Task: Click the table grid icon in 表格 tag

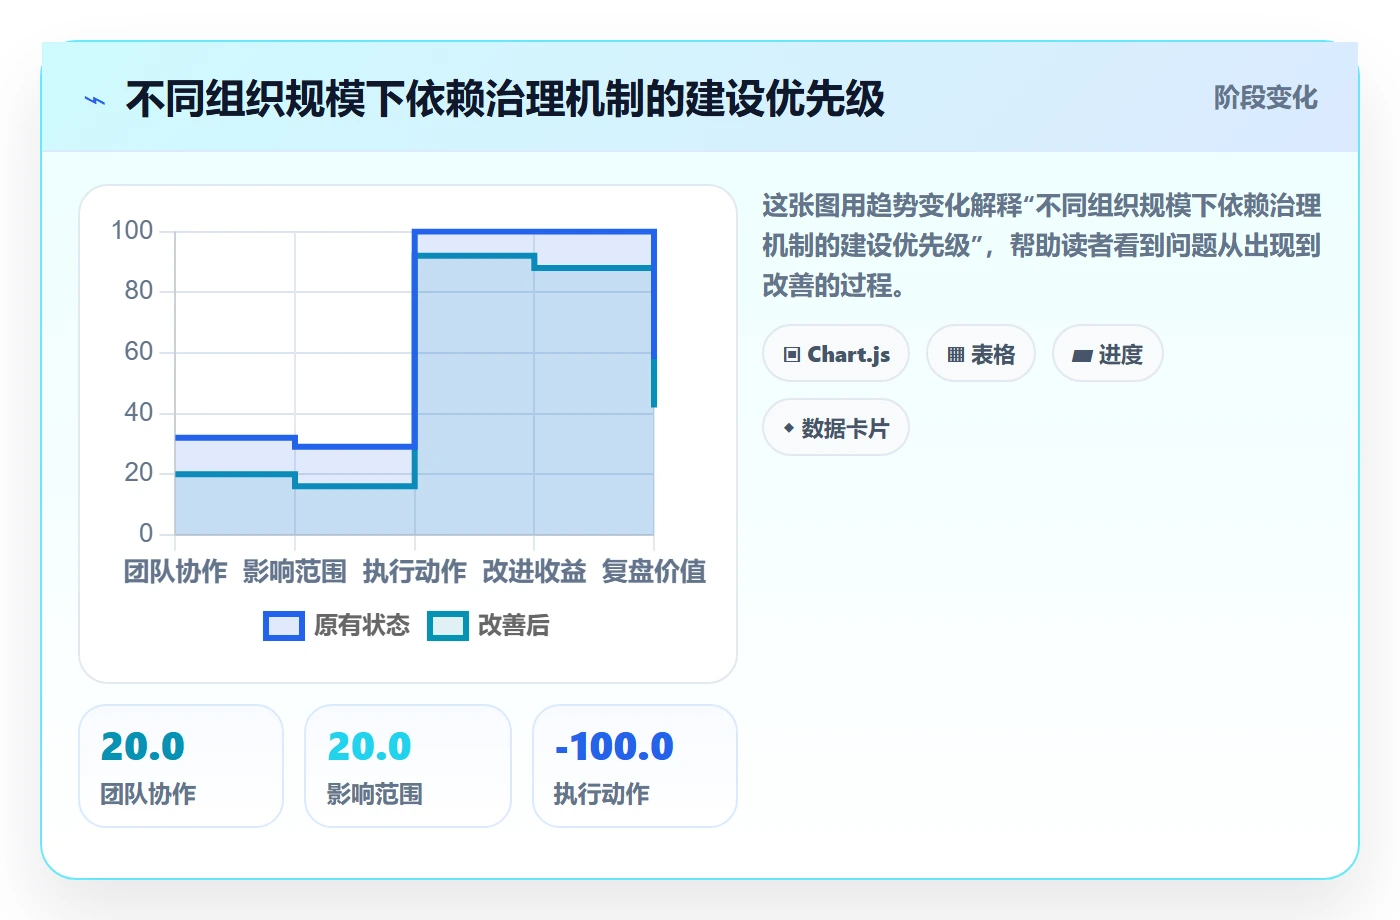Action: click(956, 355)
